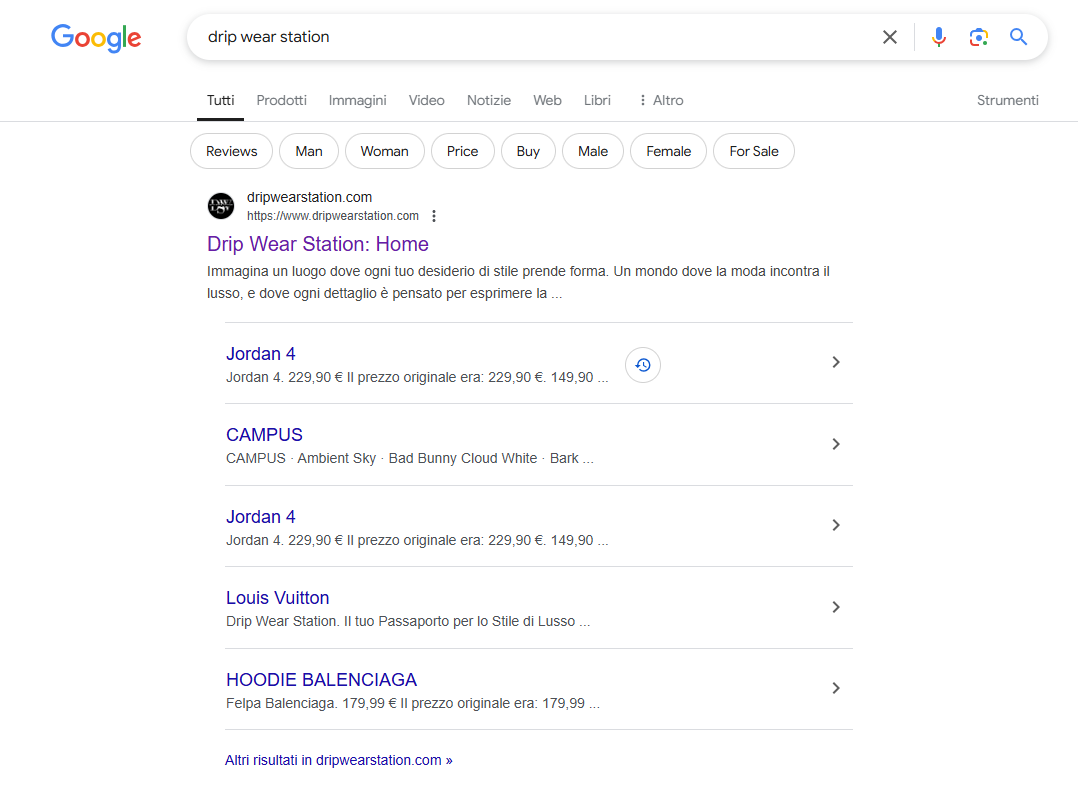Image resolution: width=1078 pixels, height=796 pixels.
Task: Open Google Lens image search
Action: (x=978, y=37)
